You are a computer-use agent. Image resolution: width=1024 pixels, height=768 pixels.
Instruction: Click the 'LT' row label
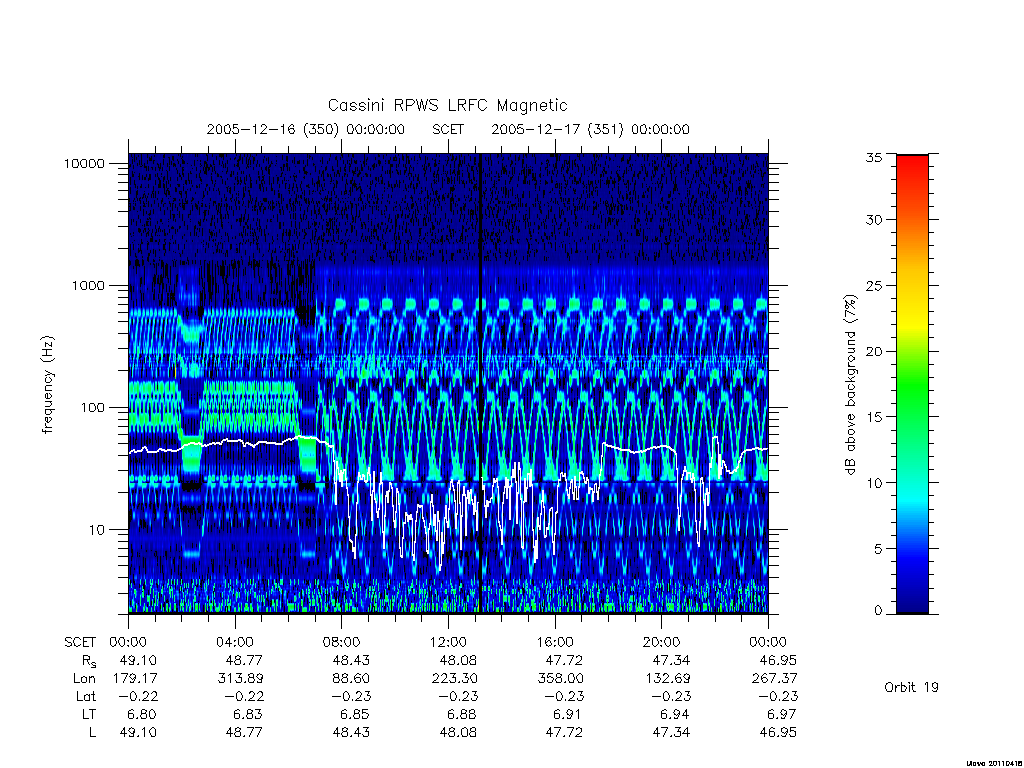[89, 714]
